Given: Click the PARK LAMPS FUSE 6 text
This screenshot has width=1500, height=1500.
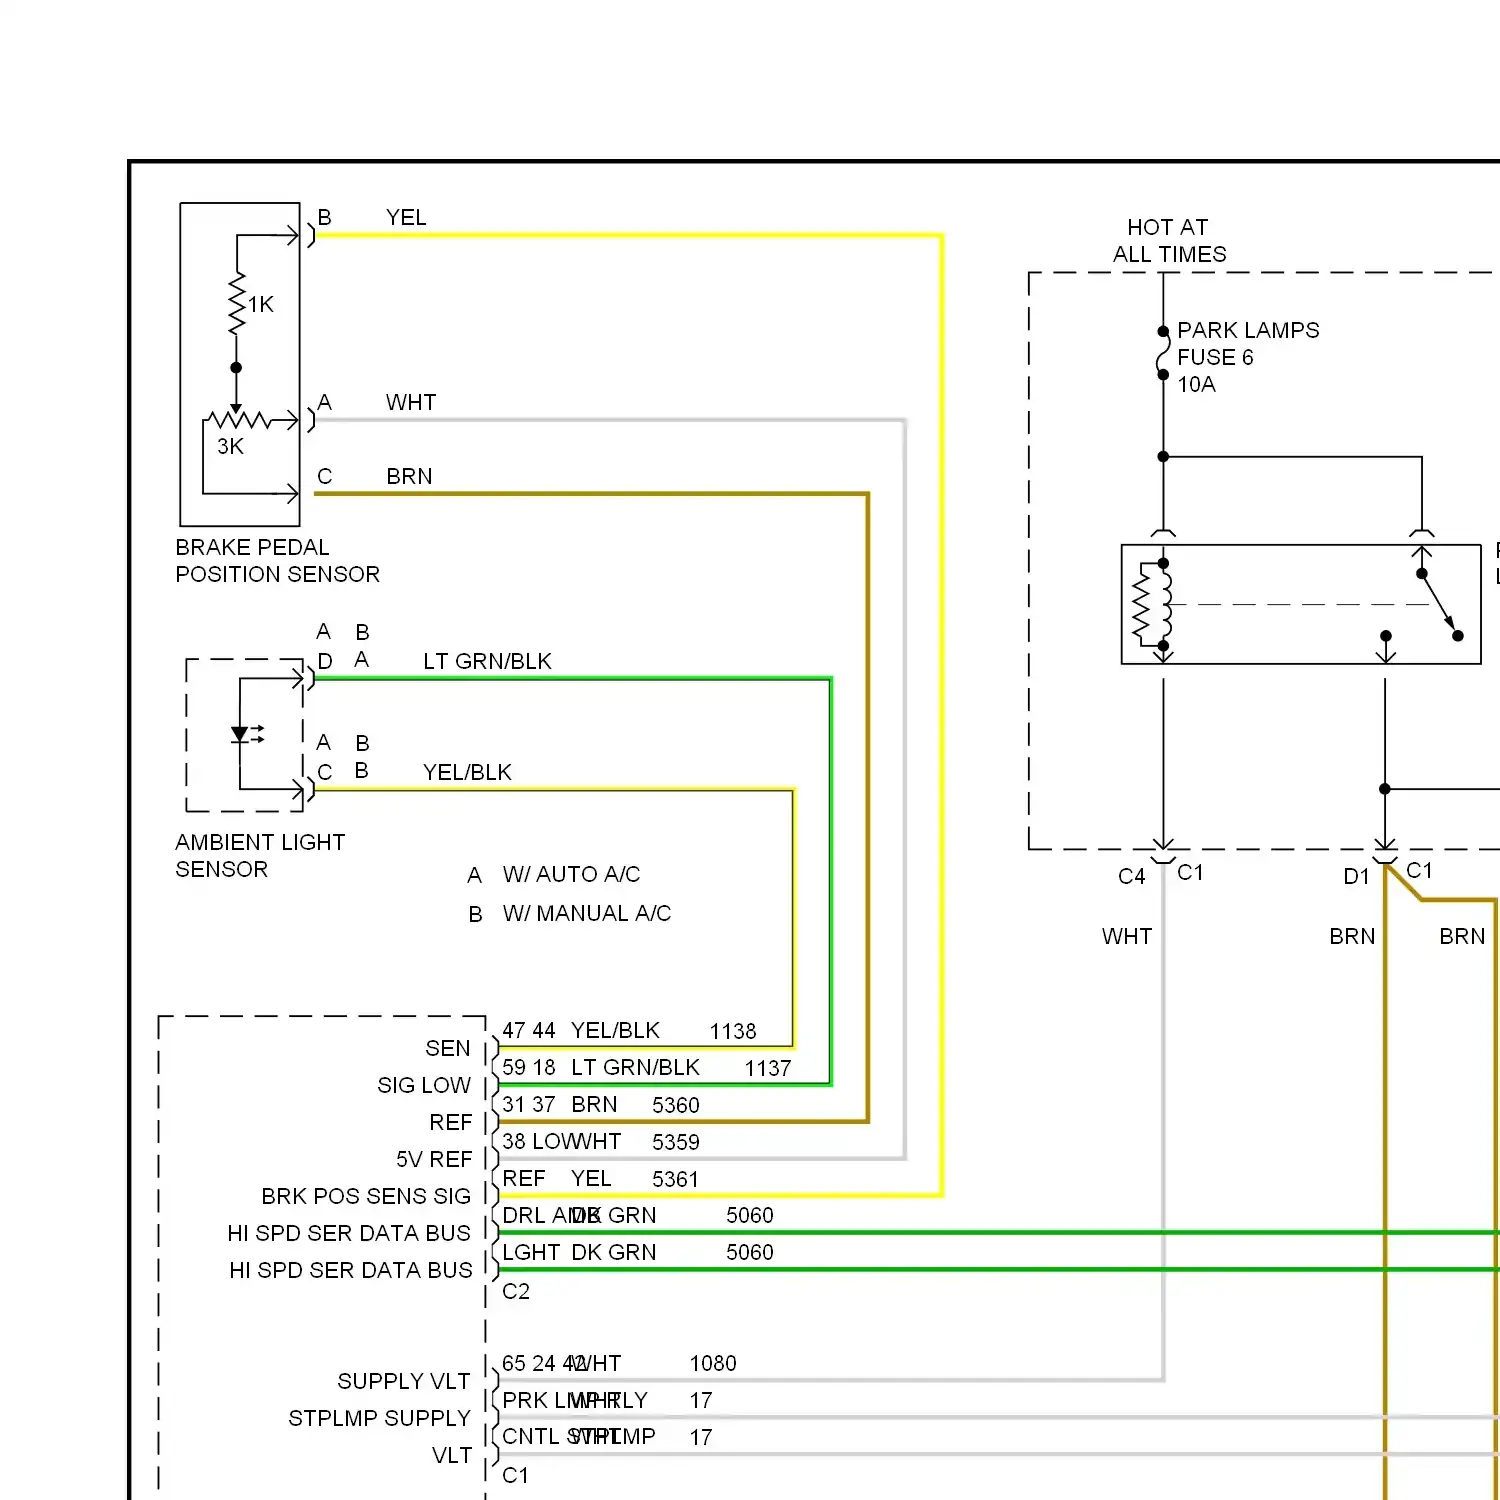Looking at the screenshot, I should 1248,343.
